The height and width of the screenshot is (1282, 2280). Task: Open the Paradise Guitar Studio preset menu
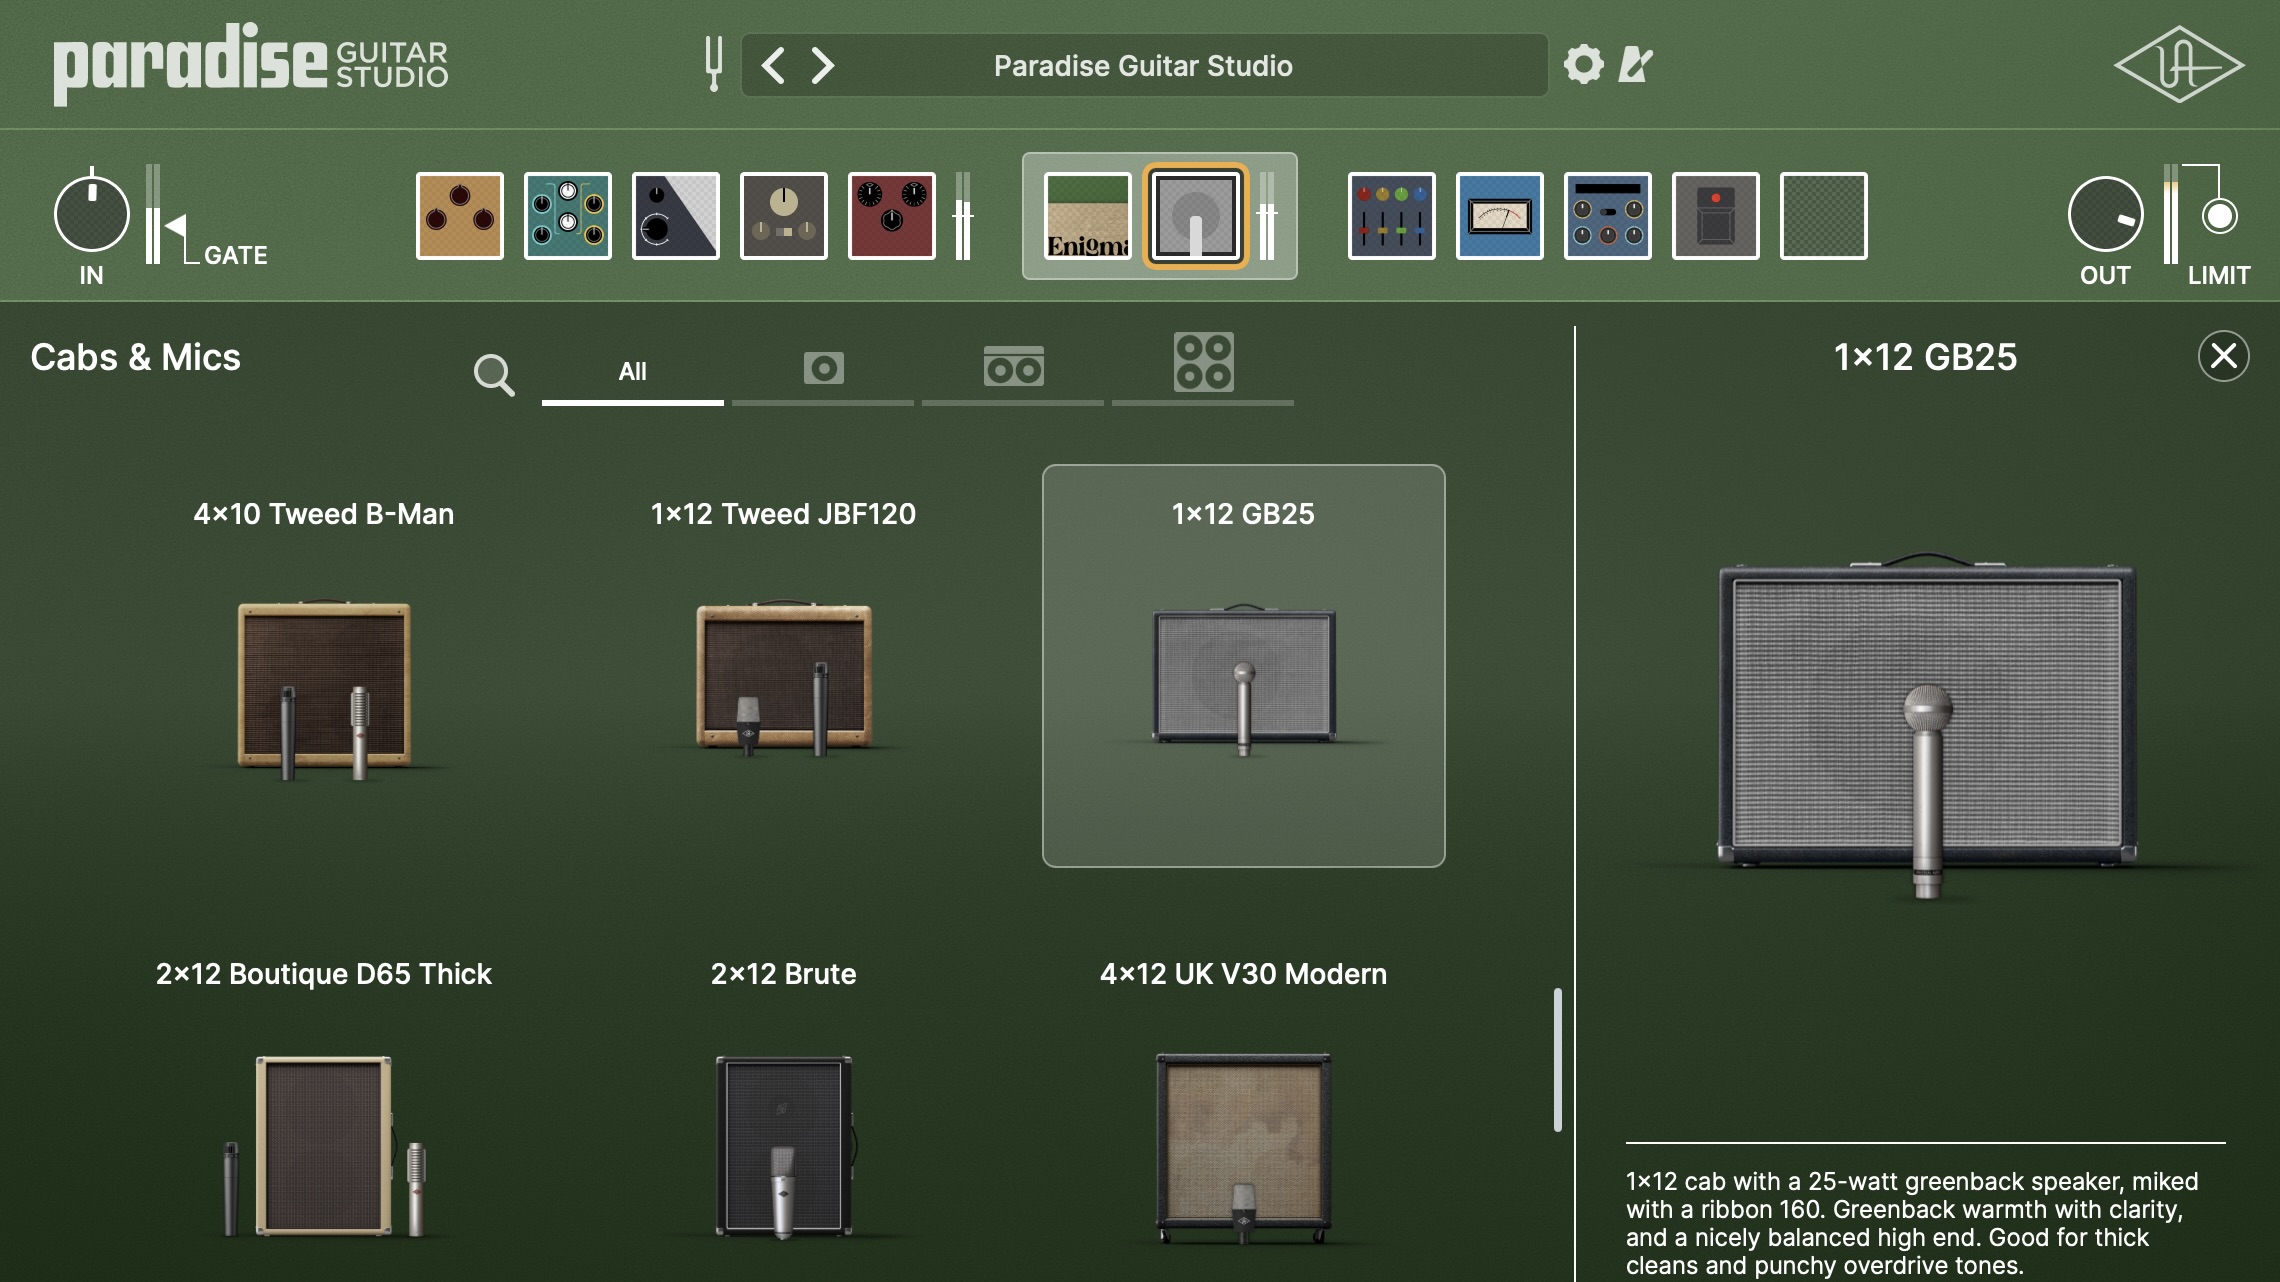tap(1142, 66)
